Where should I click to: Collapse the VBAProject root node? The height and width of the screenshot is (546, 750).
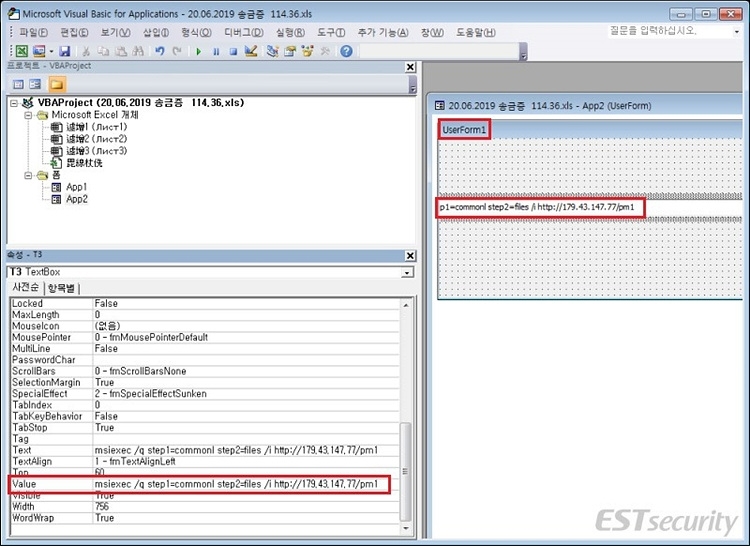[14, 103]
